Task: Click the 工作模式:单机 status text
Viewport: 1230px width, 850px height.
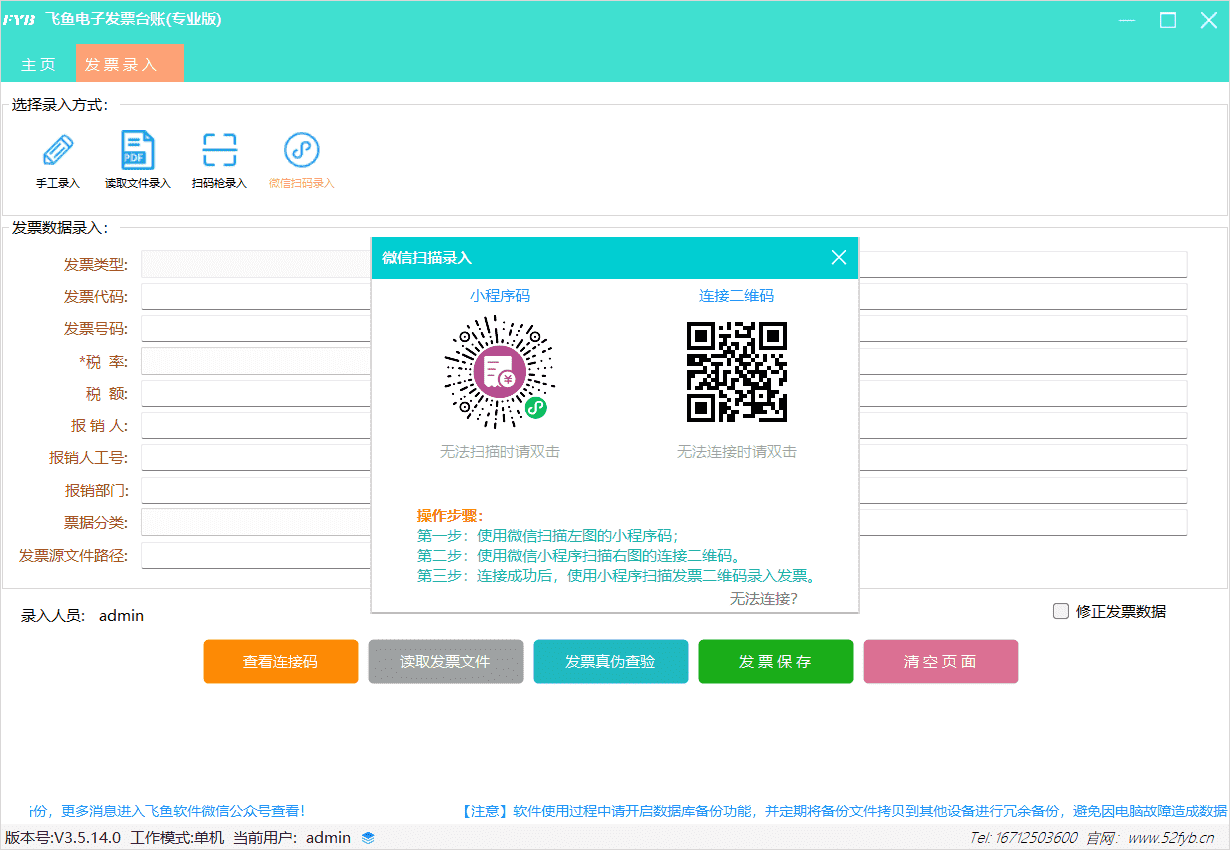Action: click(x=178, y=838)
